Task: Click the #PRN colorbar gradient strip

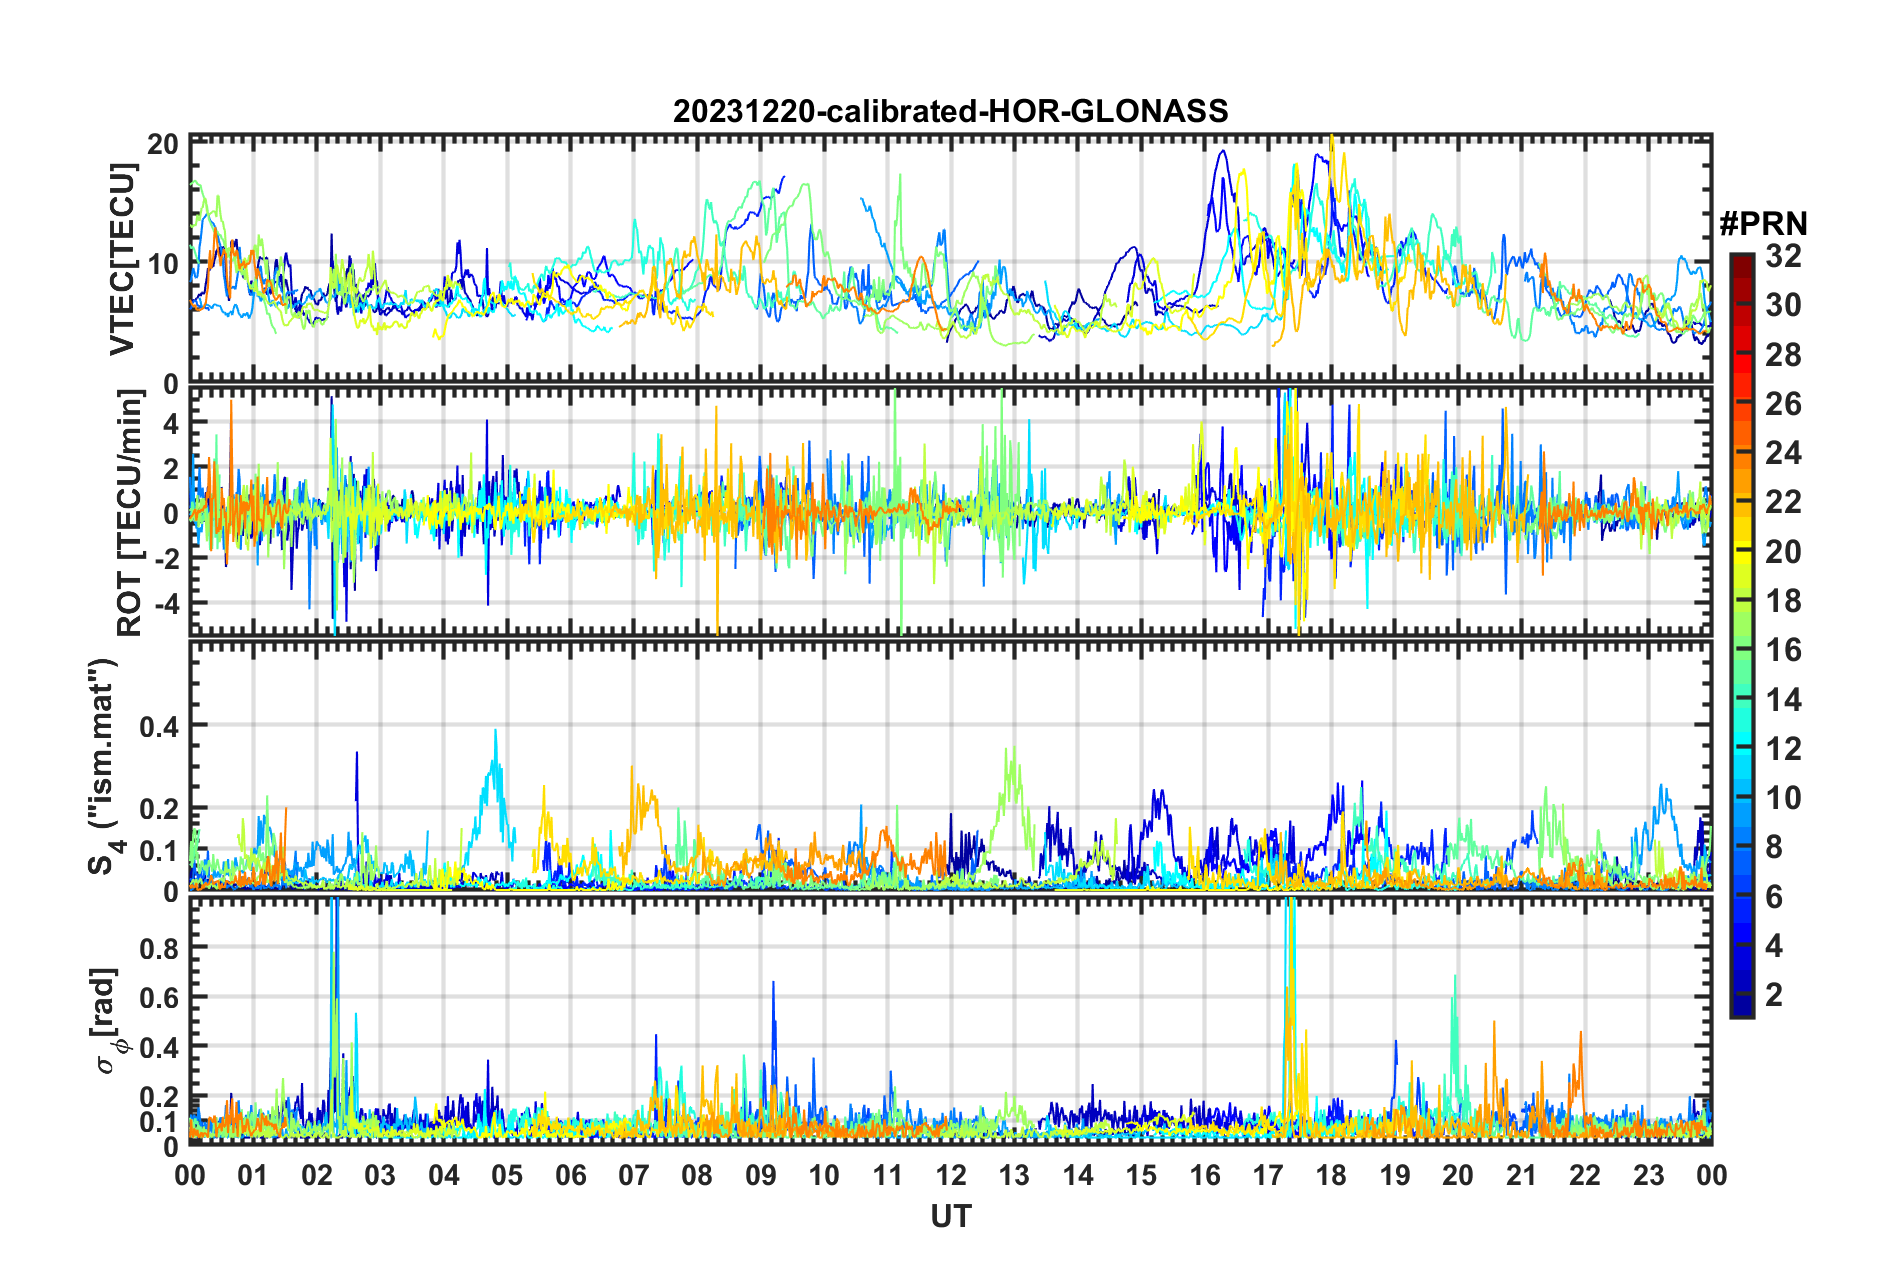Action: click(1741, 635)
